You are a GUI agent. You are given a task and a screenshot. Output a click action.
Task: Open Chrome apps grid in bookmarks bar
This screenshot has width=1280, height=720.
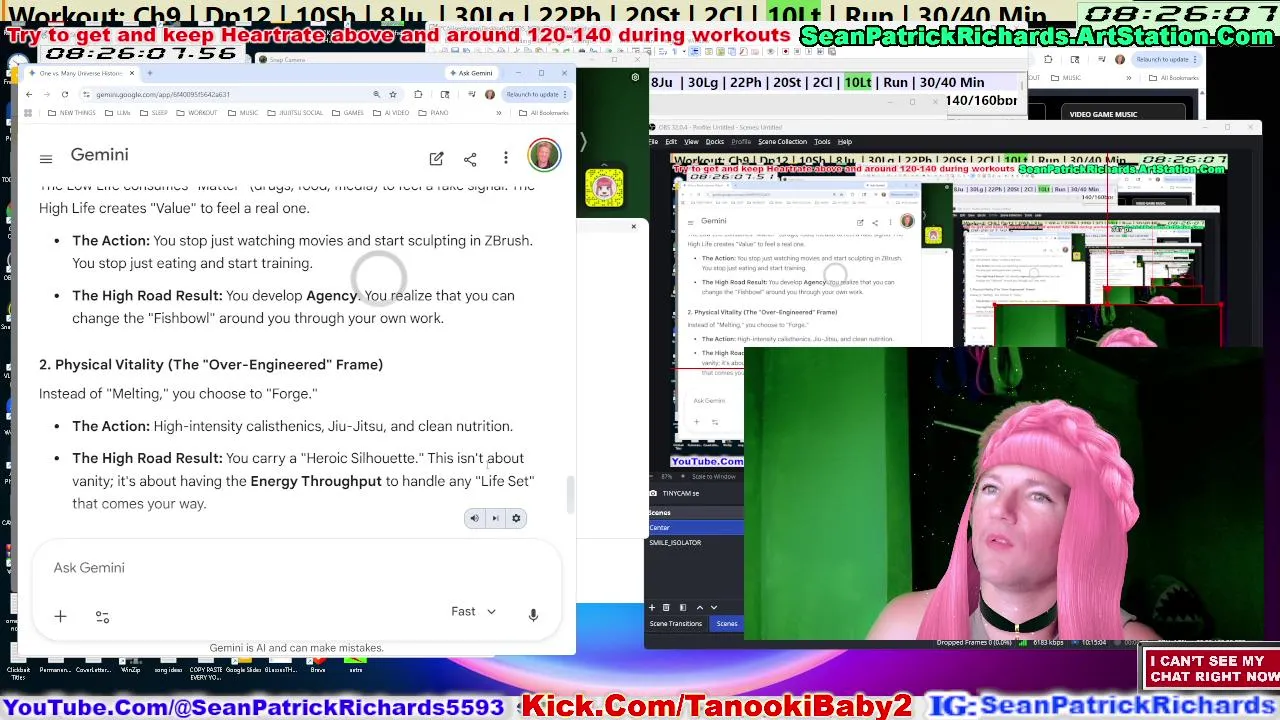29,113
